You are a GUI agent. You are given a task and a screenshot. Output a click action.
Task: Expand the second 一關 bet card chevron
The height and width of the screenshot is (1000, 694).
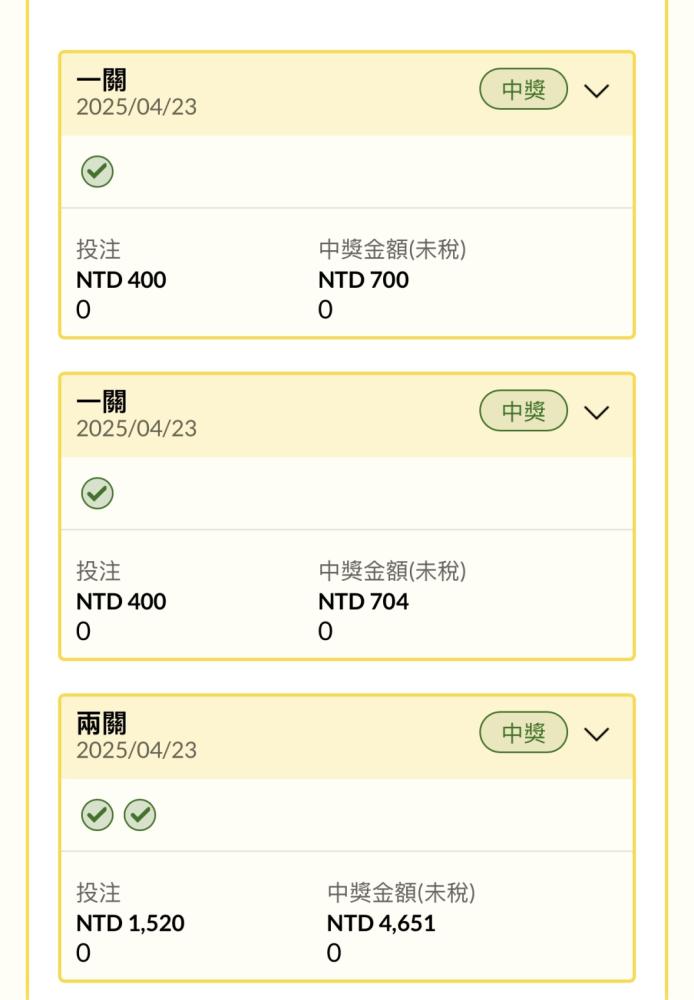[x=596, y=412]
